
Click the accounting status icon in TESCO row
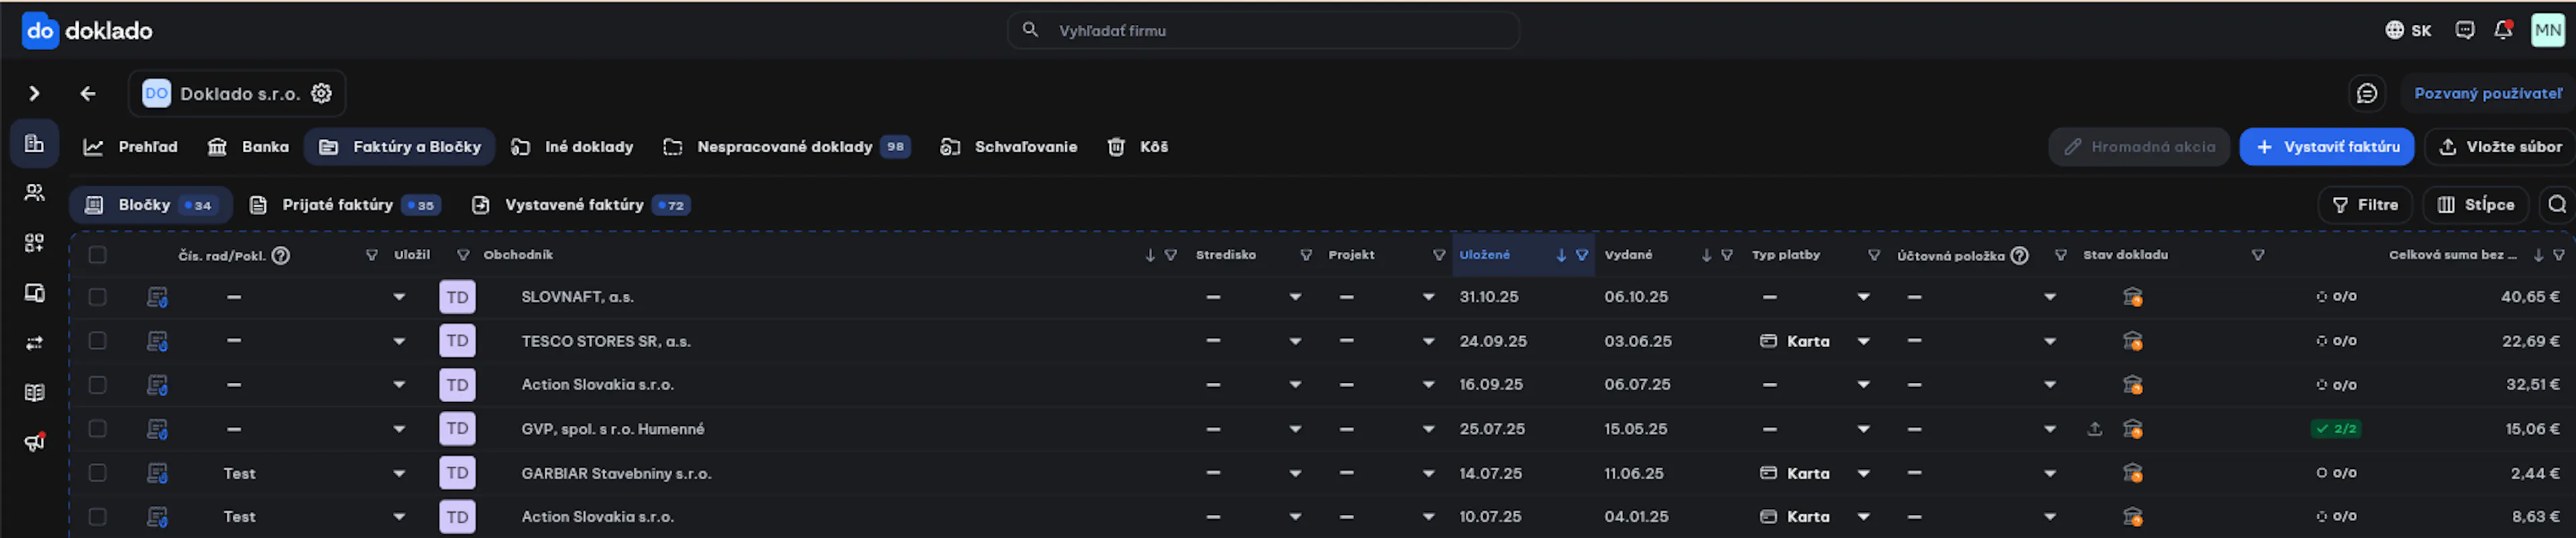click(x=2132, y=341)
